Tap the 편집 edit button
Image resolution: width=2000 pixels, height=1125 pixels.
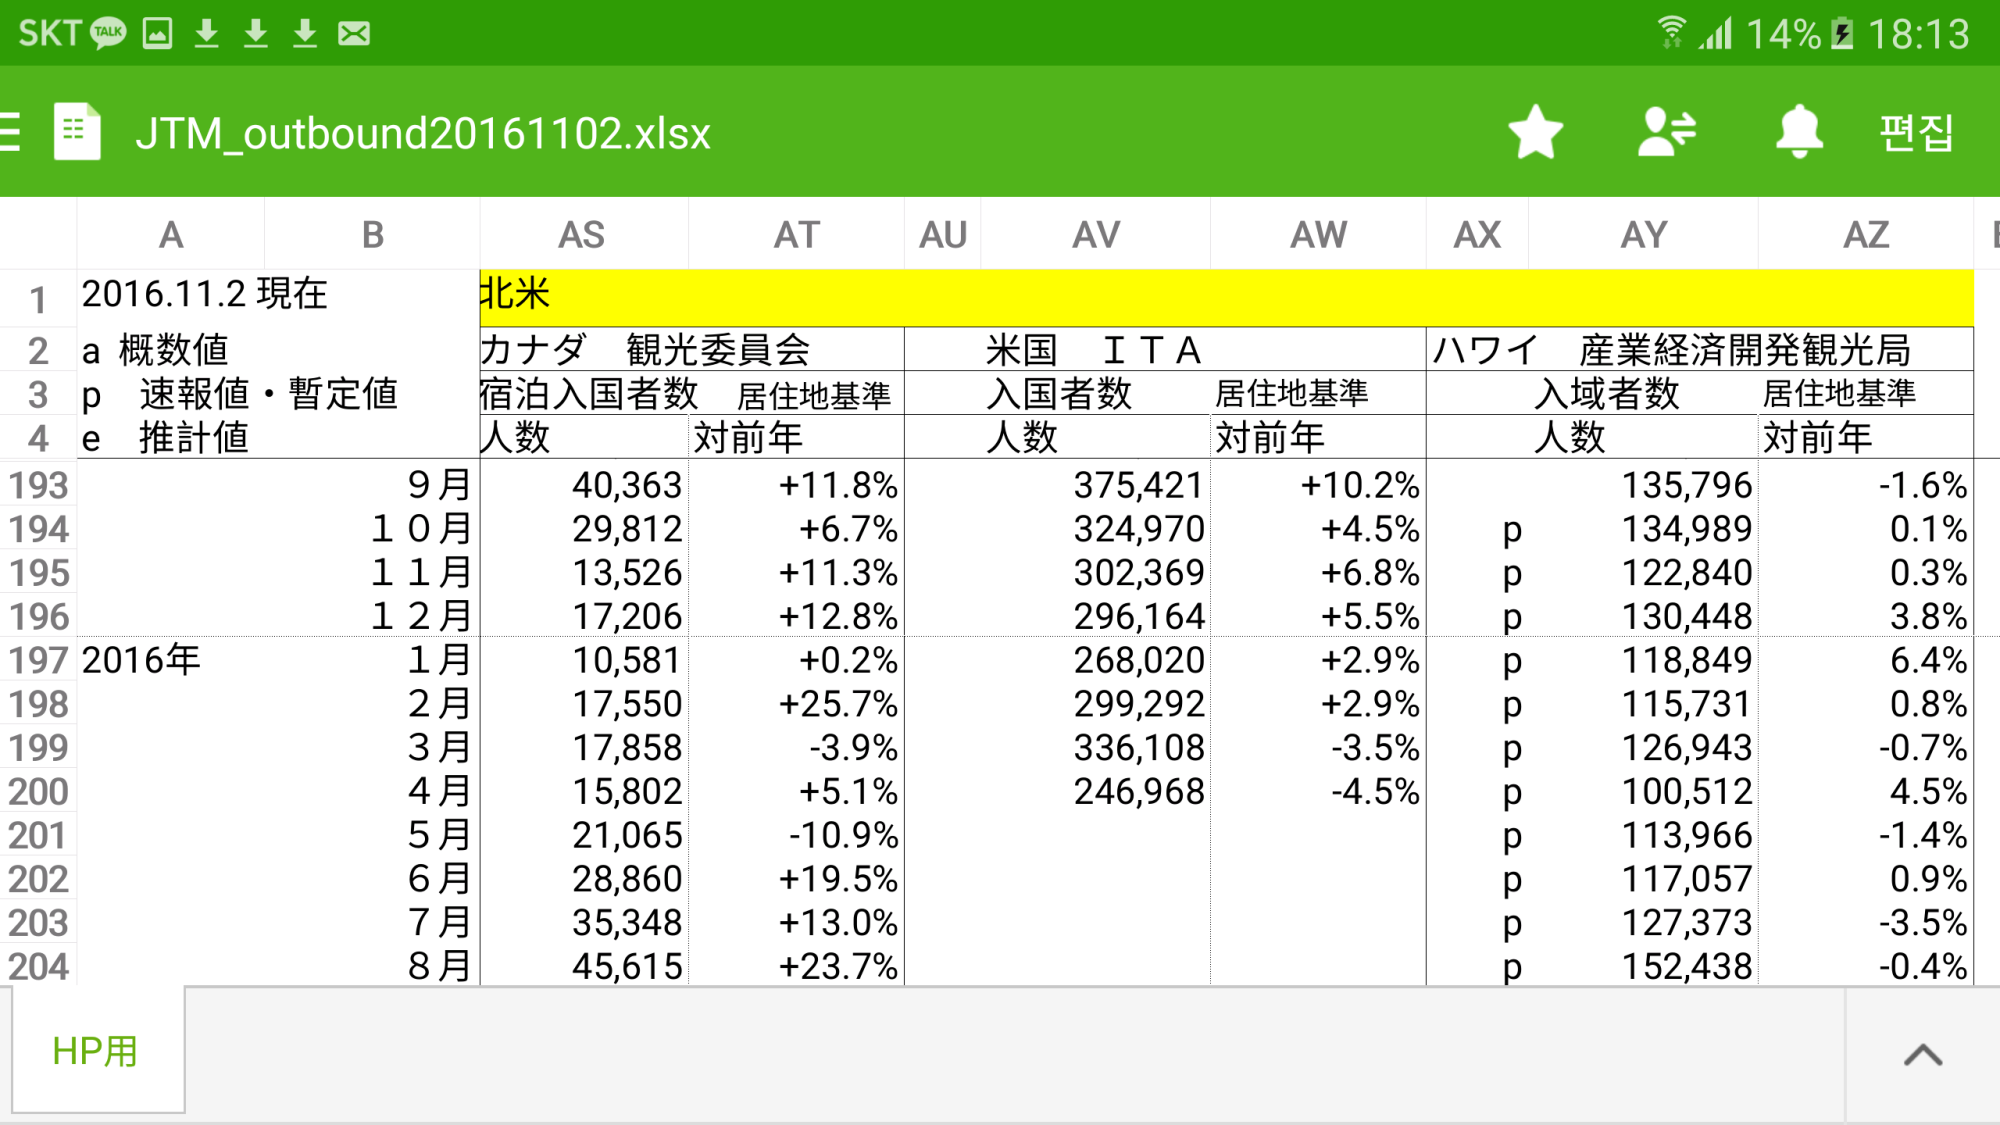coord(1916,132)
